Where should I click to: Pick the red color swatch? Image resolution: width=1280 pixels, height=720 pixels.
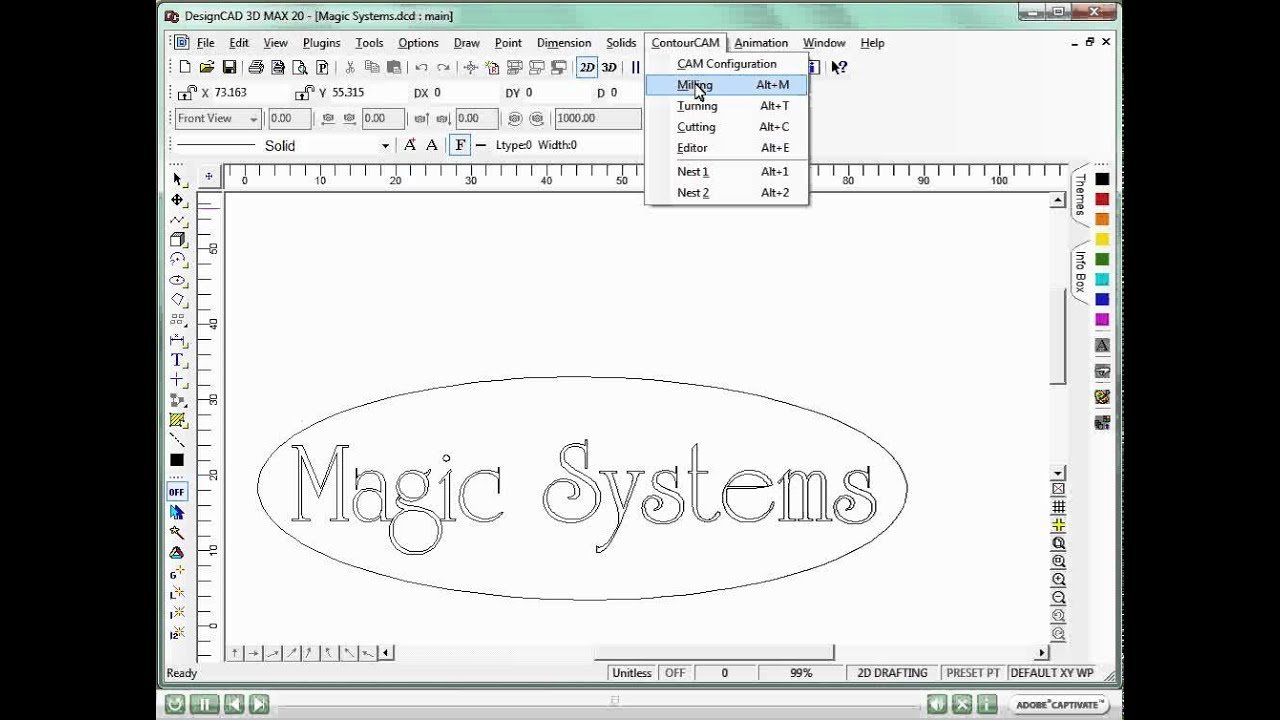coord(1102,199)
